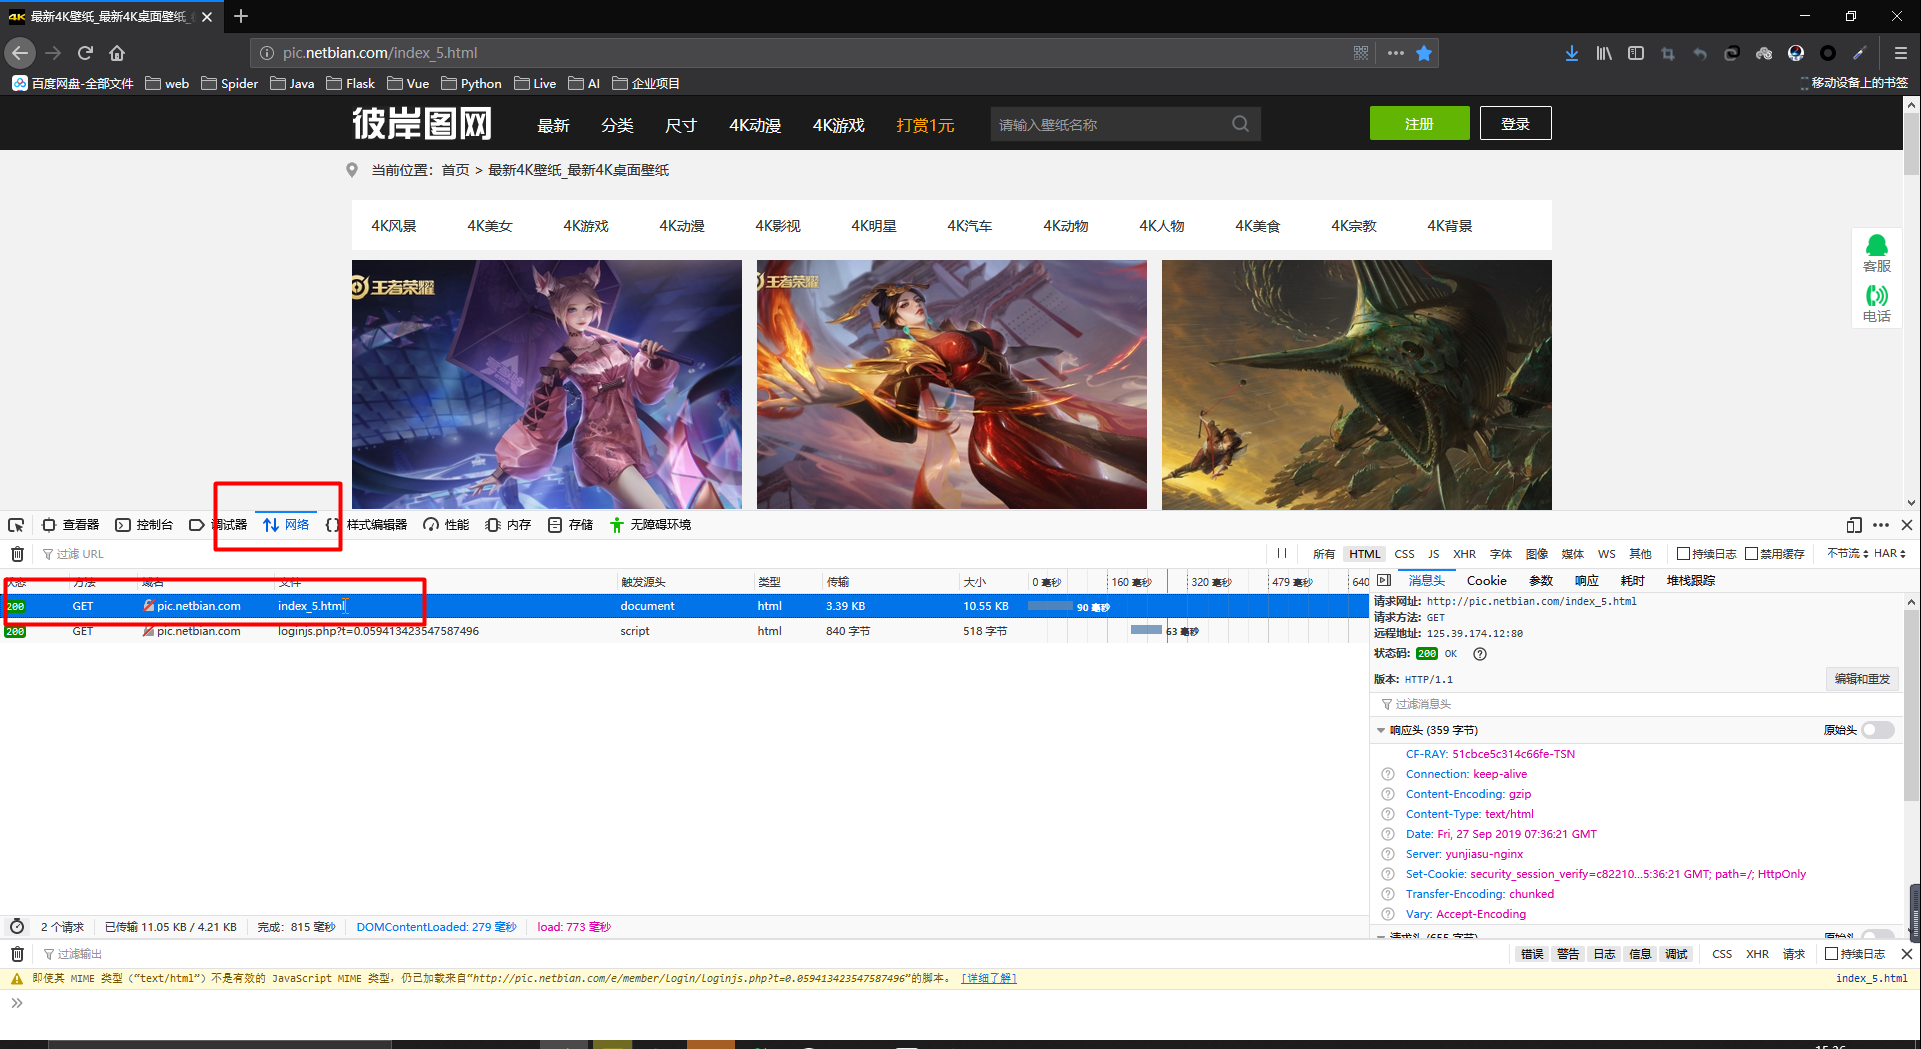Close the DevTools panel
Image resolution: width=1921 pixels, height=1049 pixels.
point(1907,525)
